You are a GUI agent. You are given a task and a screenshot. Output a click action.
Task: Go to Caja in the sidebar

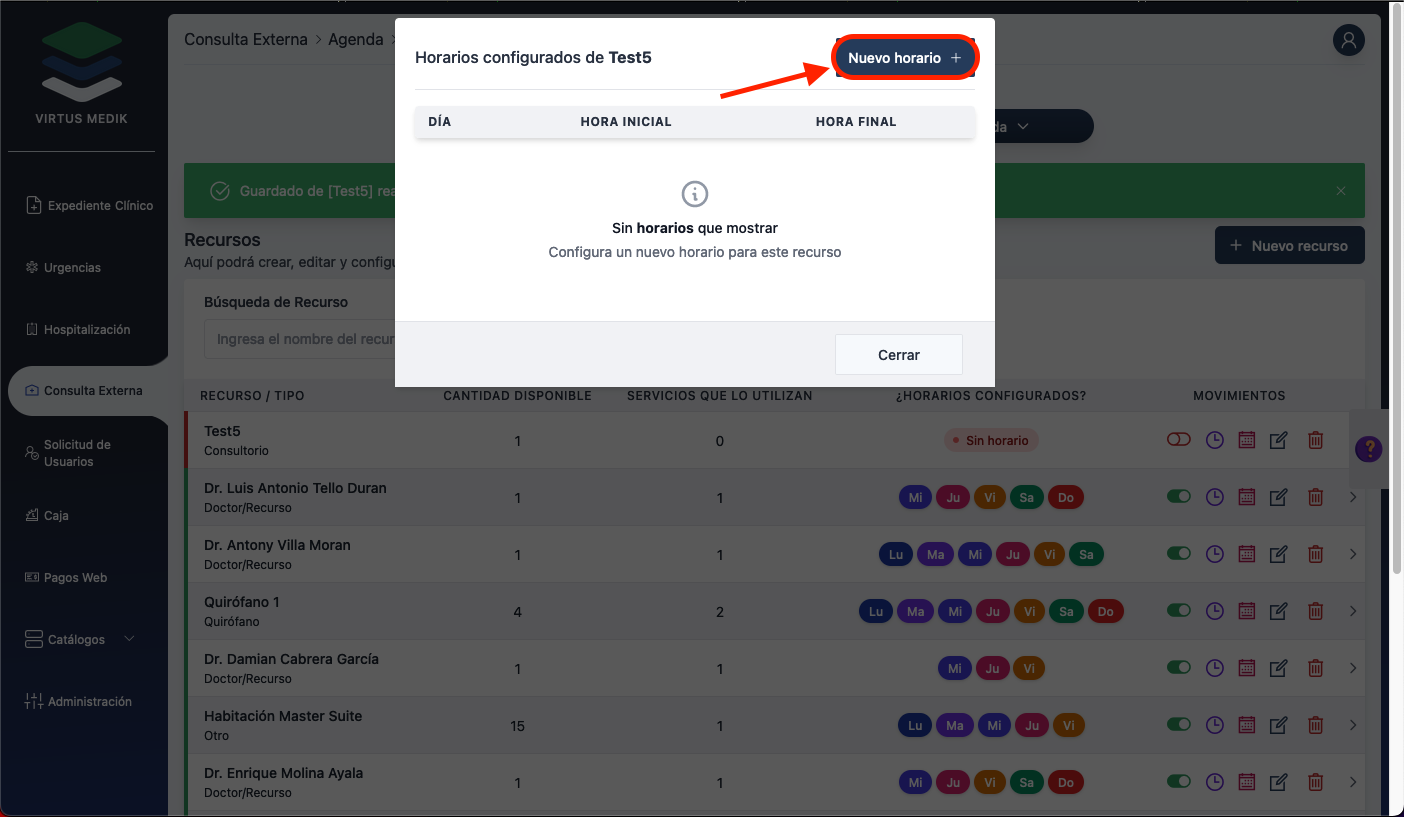tap(56, 516)
